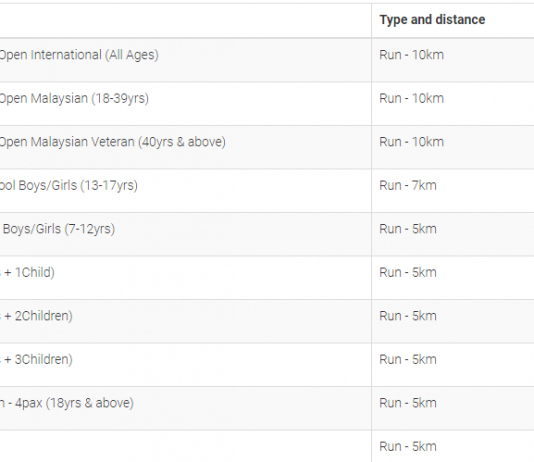Click the 'Type and distance' column header
The image size is (534, 462).
(x=432, y=20)
